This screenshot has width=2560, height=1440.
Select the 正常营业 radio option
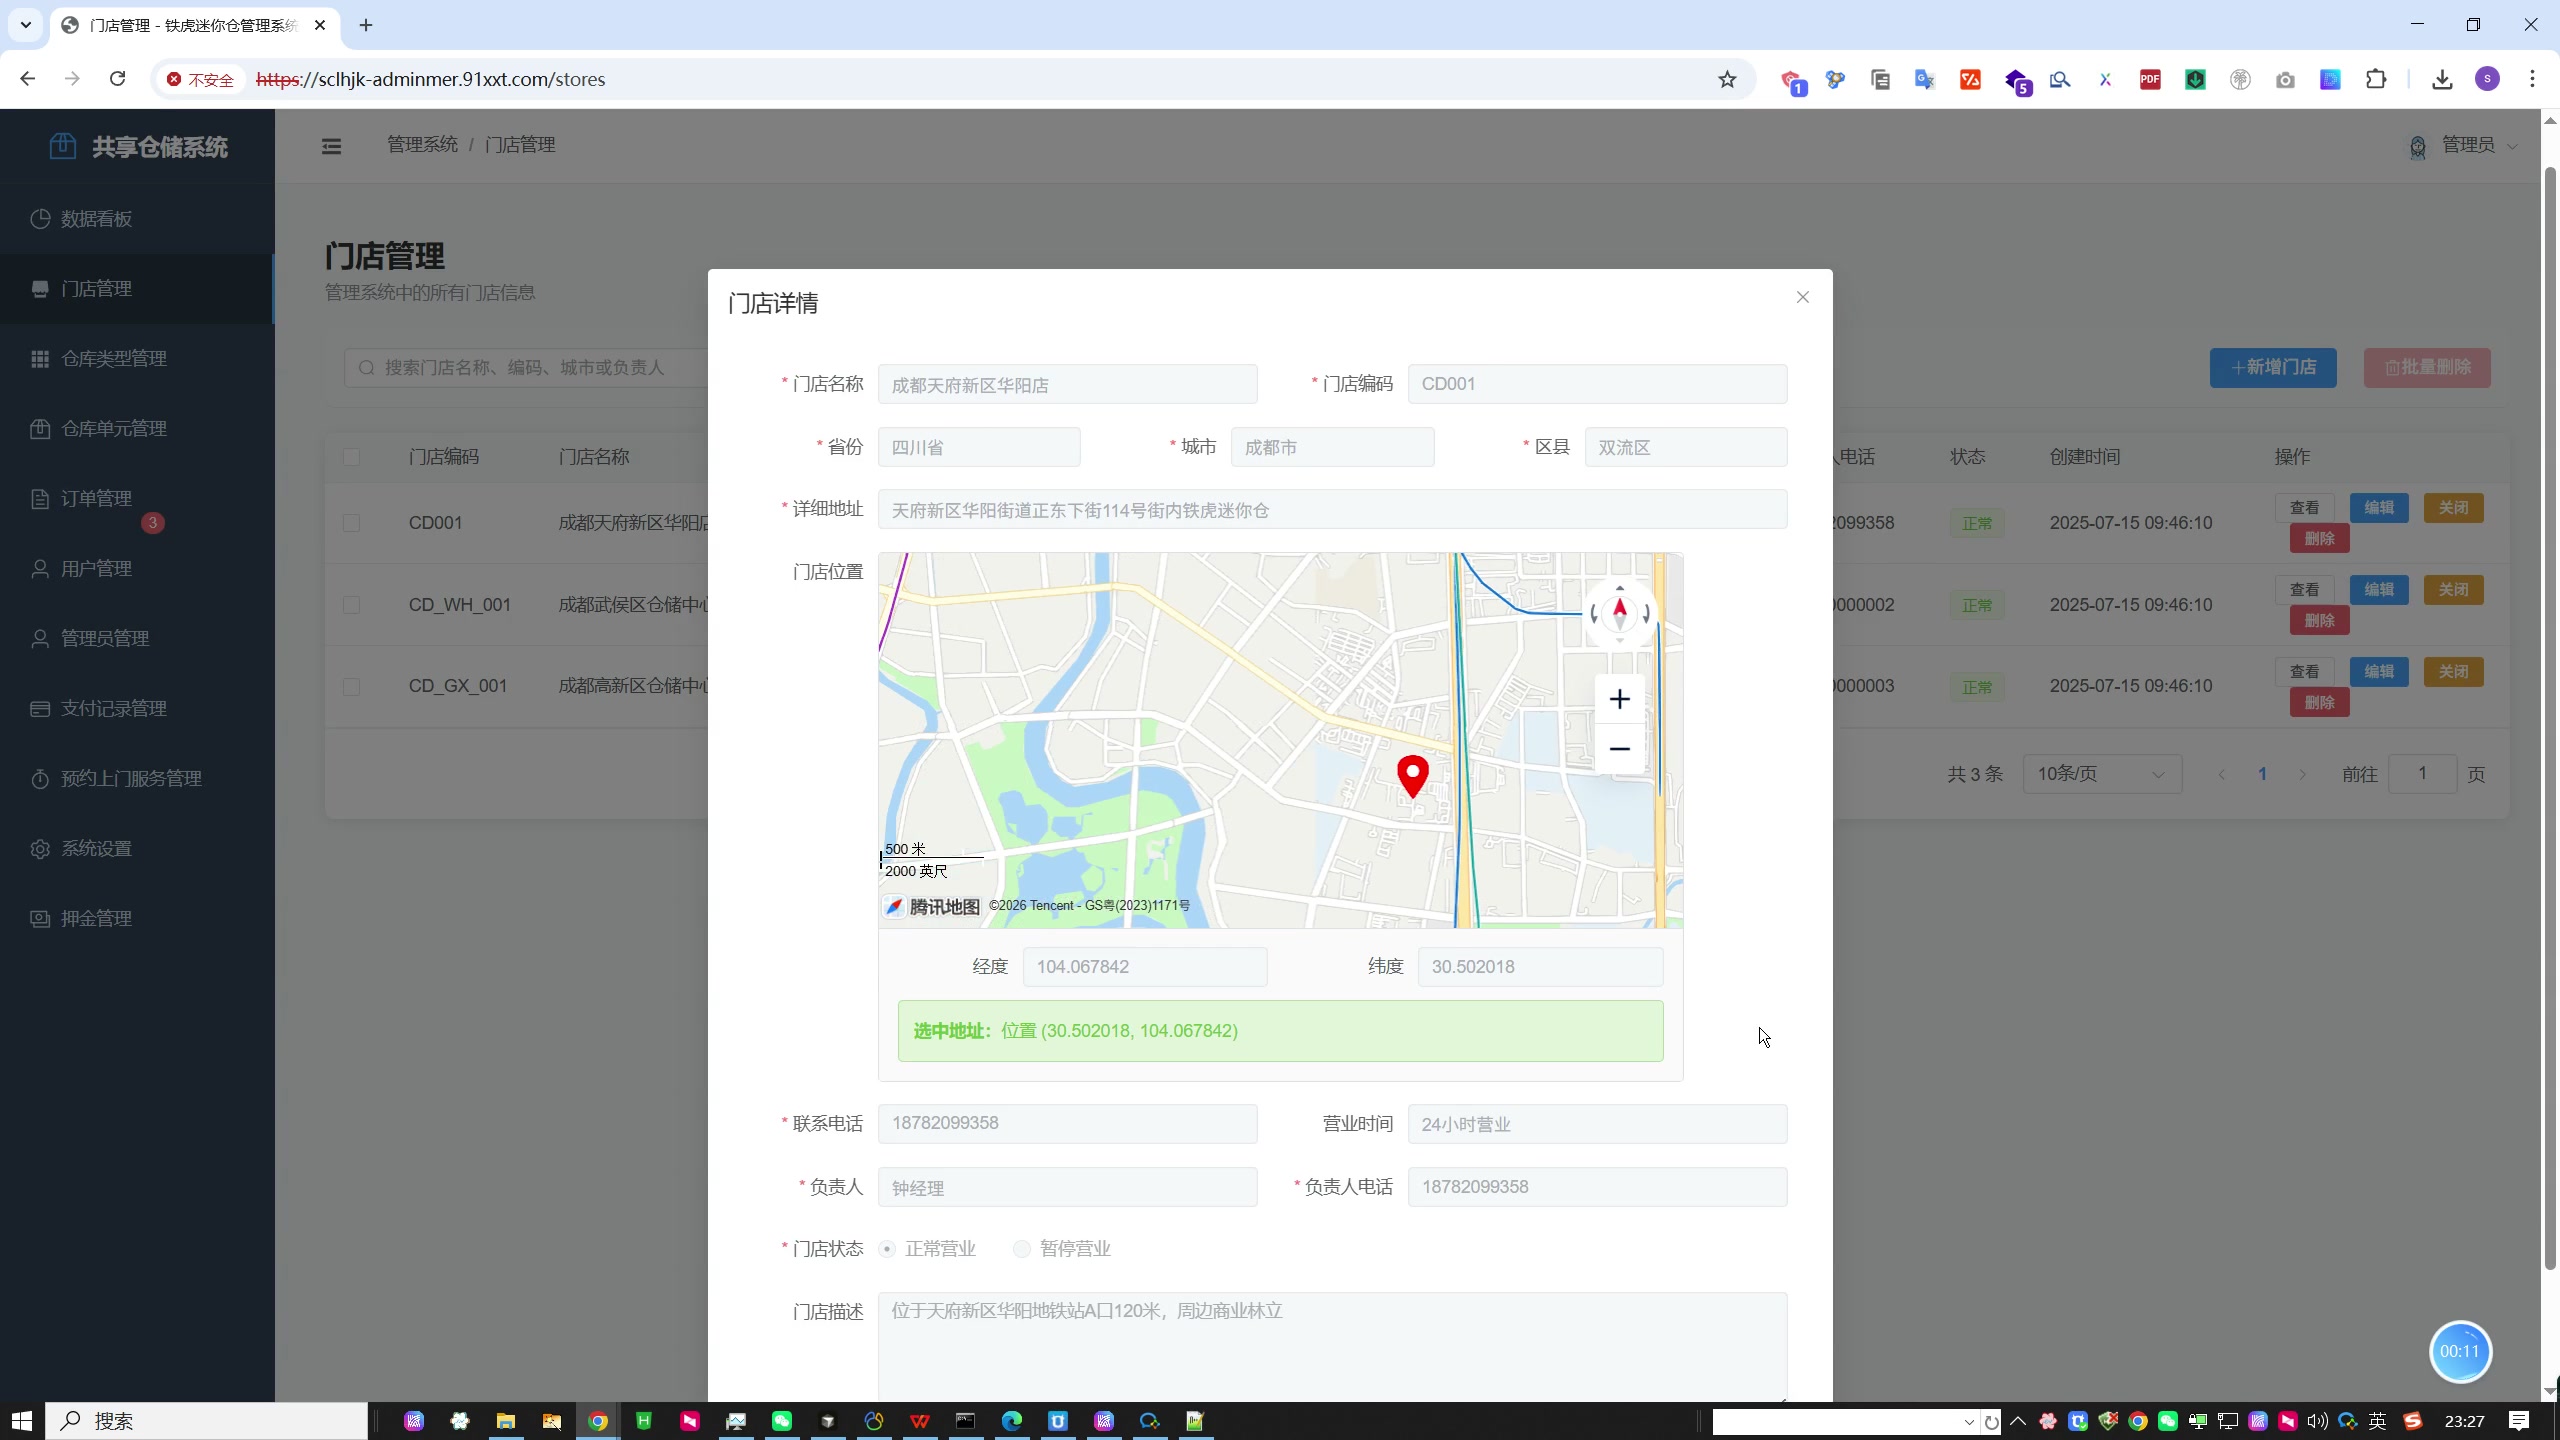coord(887,1249)
